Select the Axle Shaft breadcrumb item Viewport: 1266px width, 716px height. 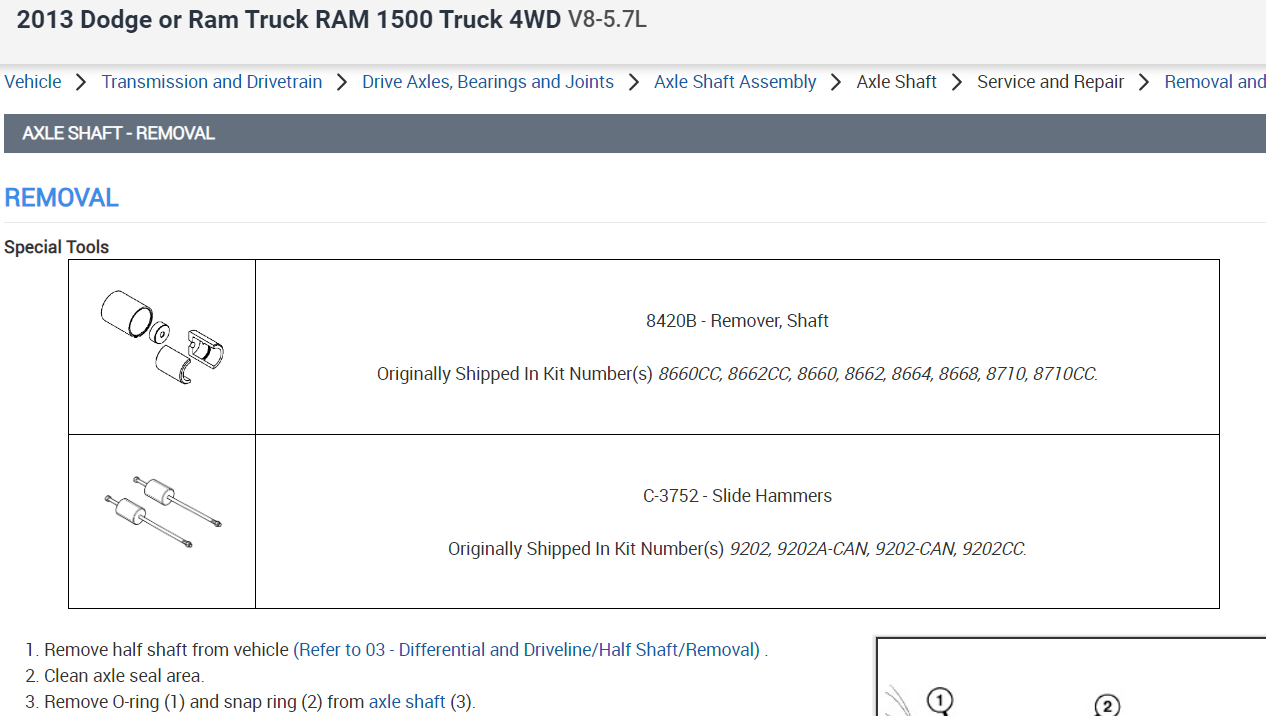pos(897,82)
